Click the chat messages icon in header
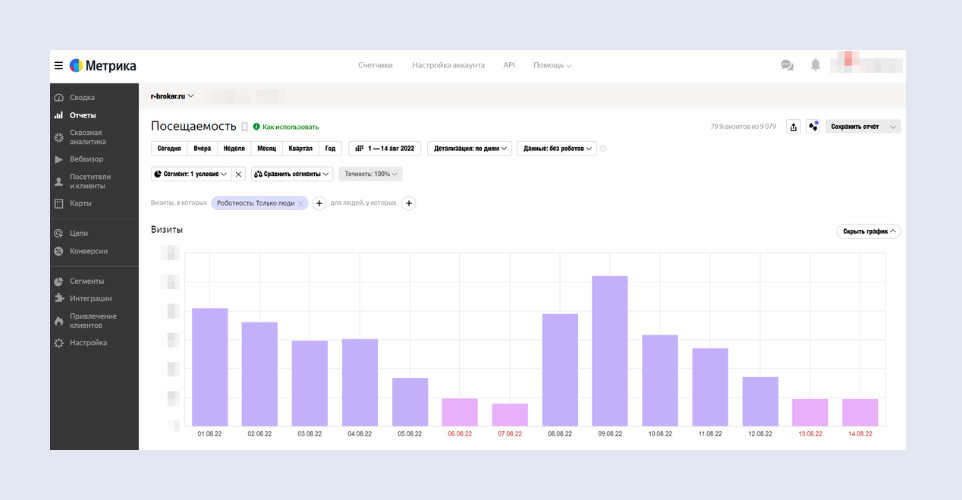This screenshot has height=500, width=962. pyautogui.click(x=787, y=65)
